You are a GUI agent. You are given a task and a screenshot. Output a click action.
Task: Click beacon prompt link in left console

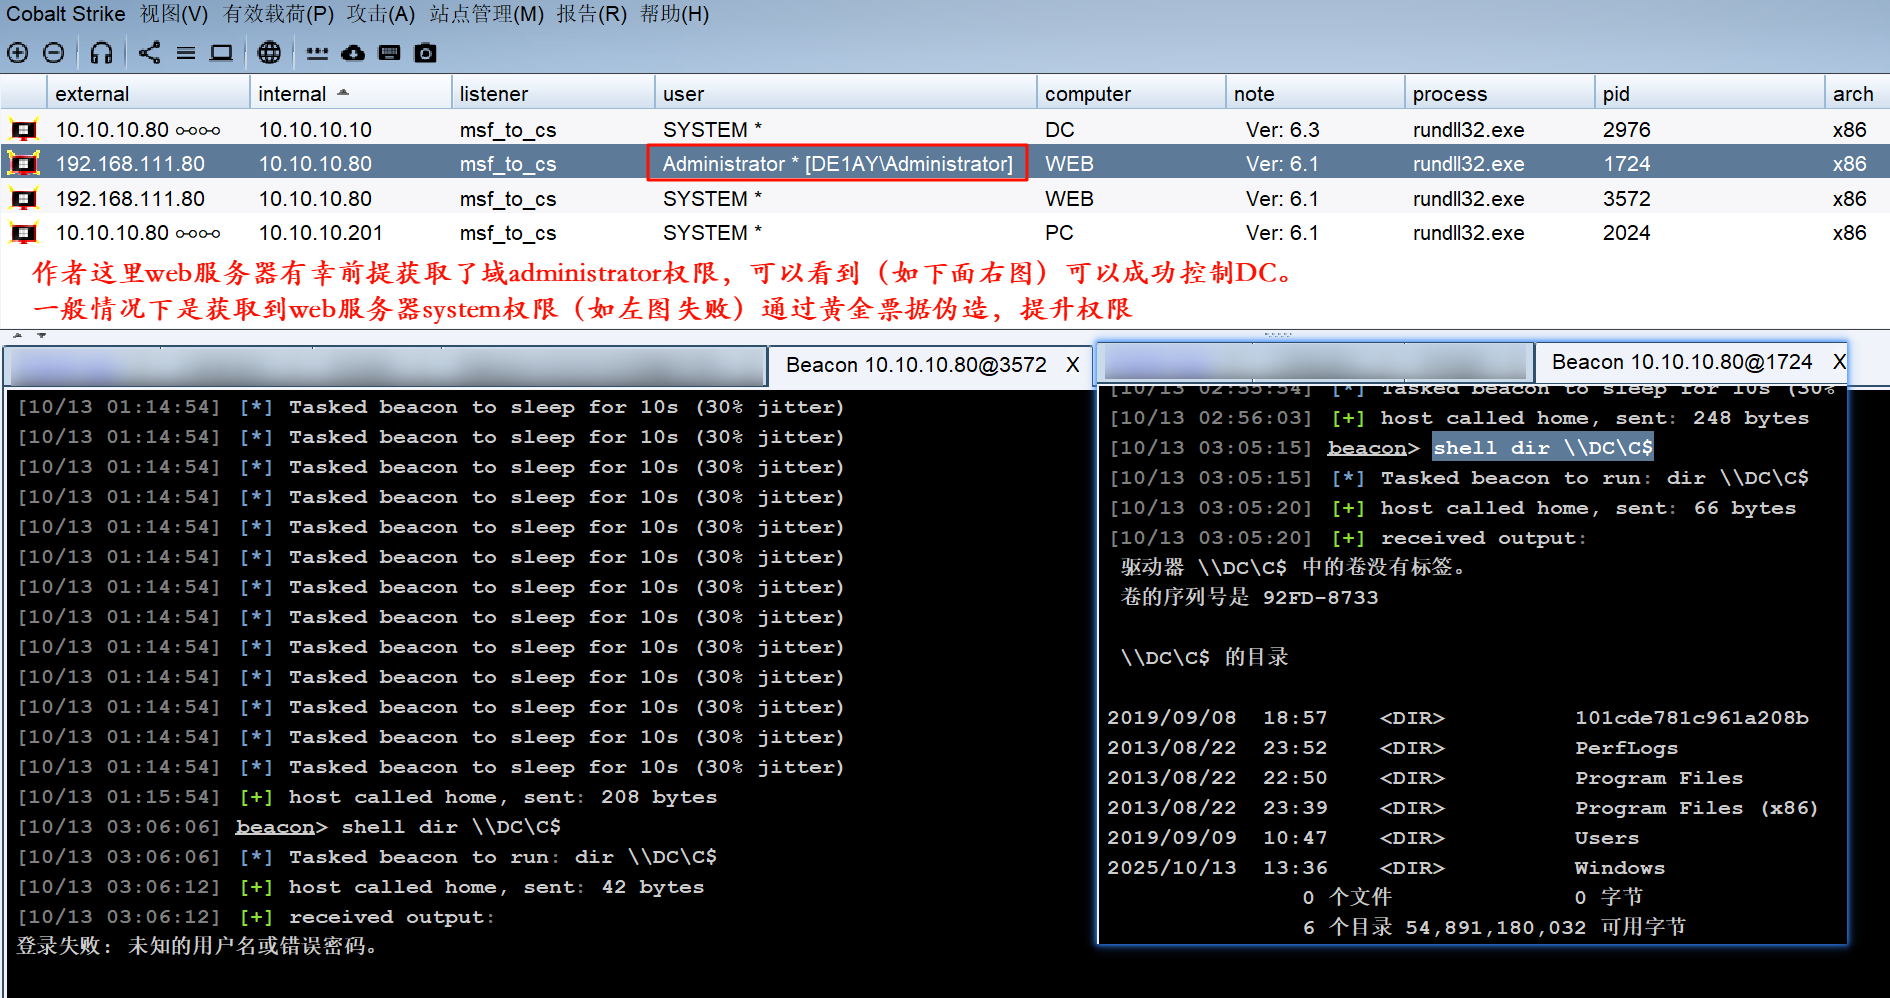coord(275,827)
